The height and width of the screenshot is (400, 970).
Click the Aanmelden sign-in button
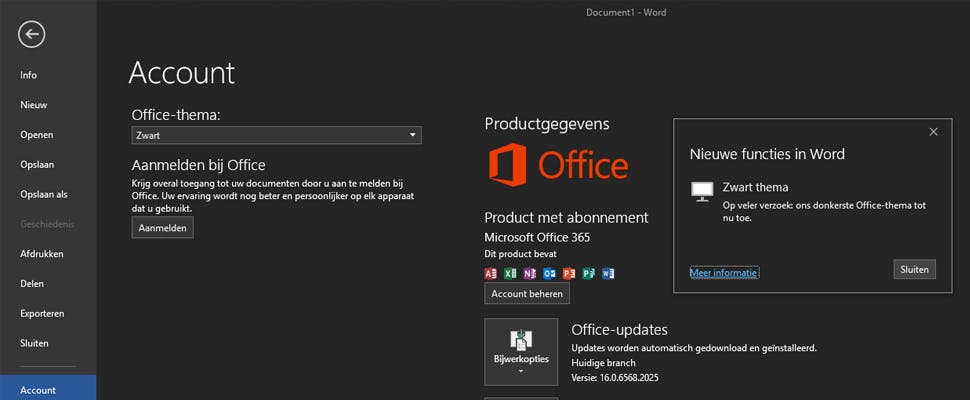163,228
